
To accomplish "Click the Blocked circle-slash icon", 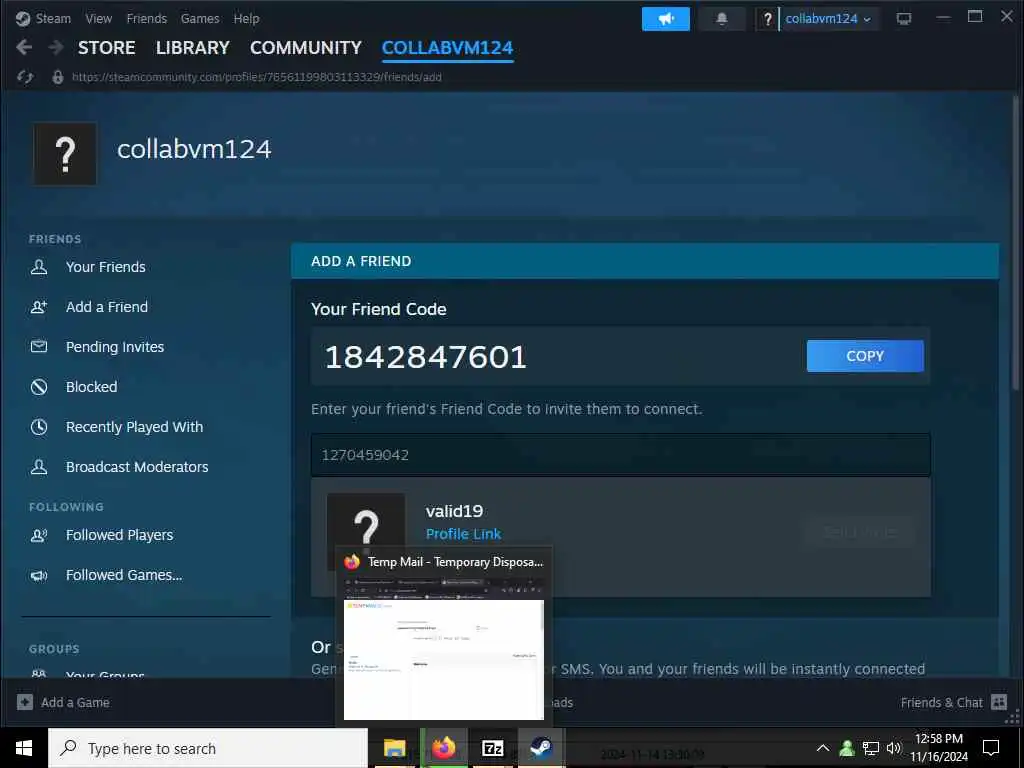I will [x=39, y=387].
